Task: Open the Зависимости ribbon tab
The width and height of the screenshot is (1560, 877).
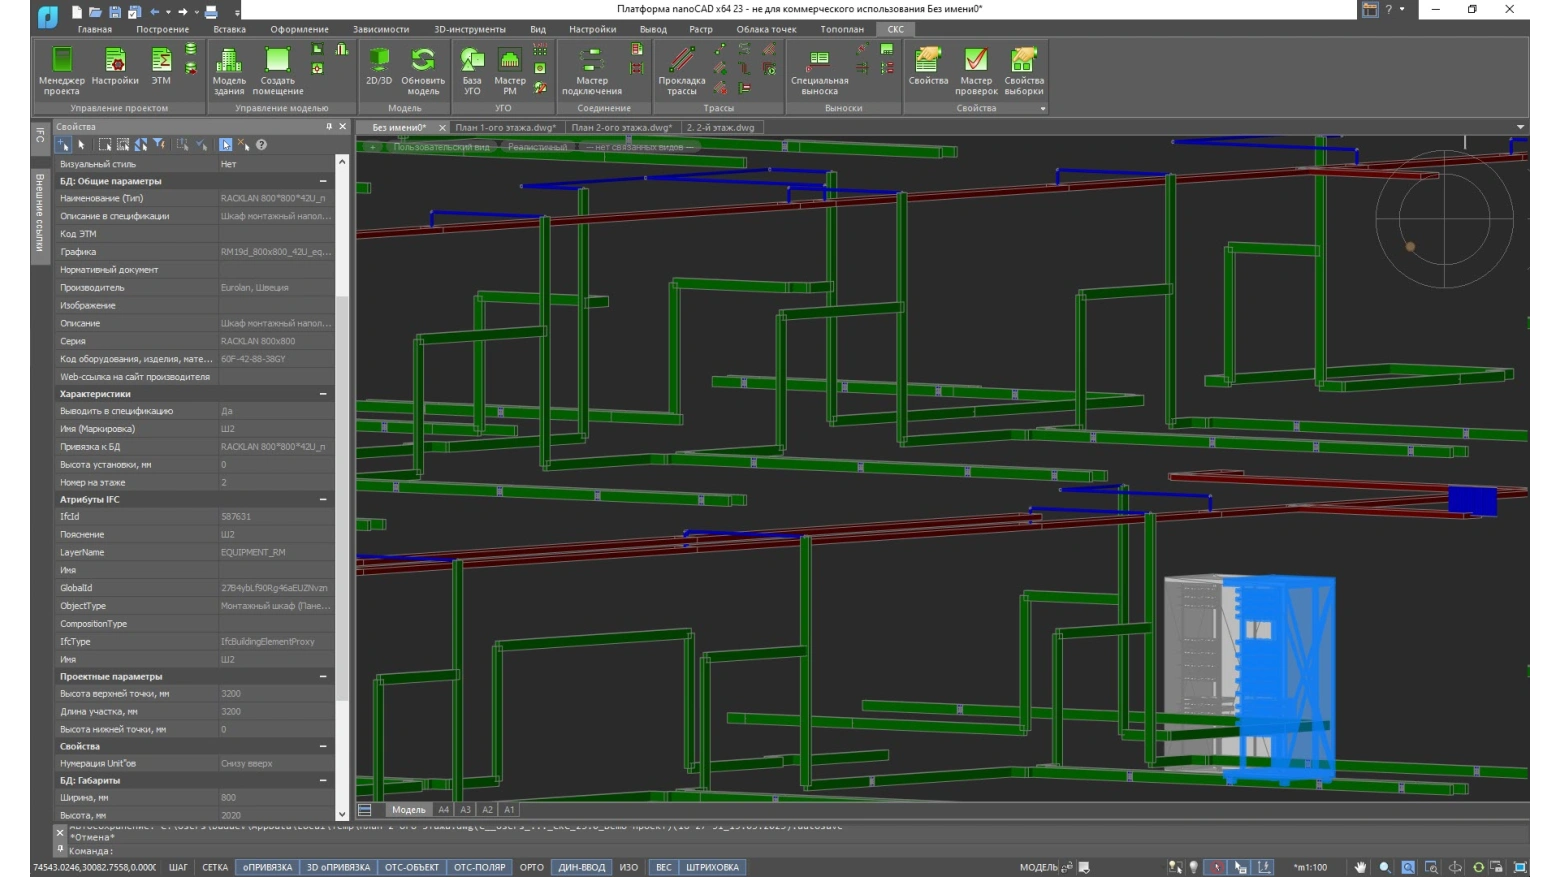Action: (381, 29)
